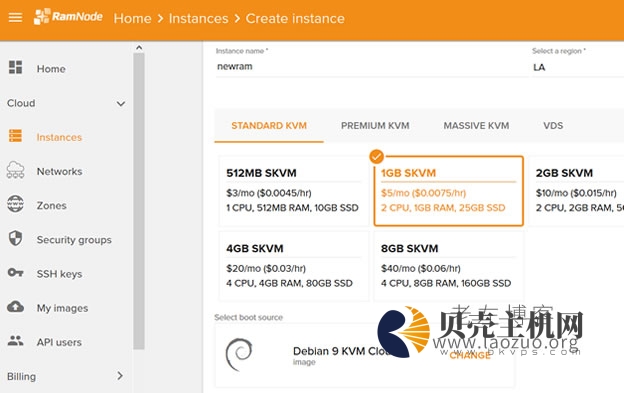This screenshot has width=624, height=393.
Task: Click the Cloud section label
Action: click(21, 103)
